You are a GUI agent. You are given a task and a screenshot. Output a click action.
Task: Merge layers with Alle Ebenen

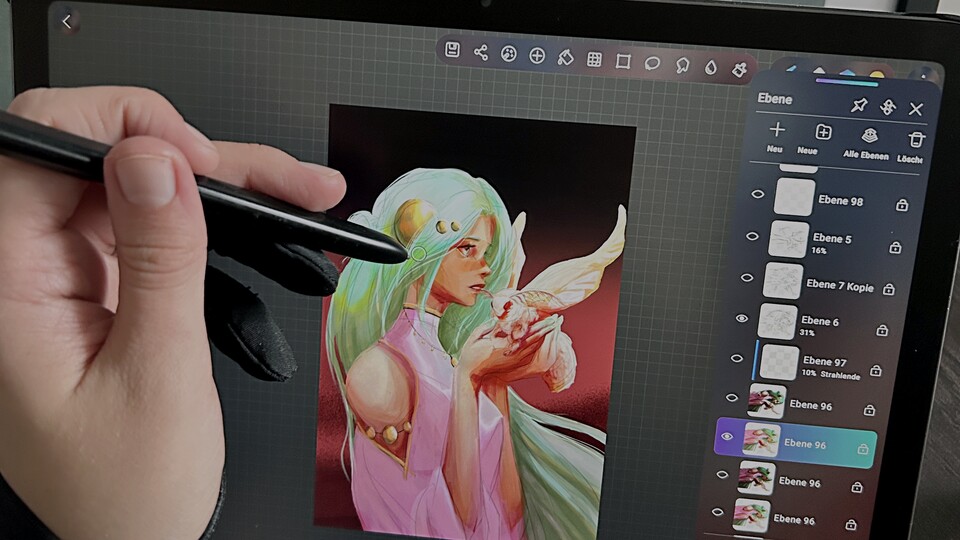click(x=867, y=143)
